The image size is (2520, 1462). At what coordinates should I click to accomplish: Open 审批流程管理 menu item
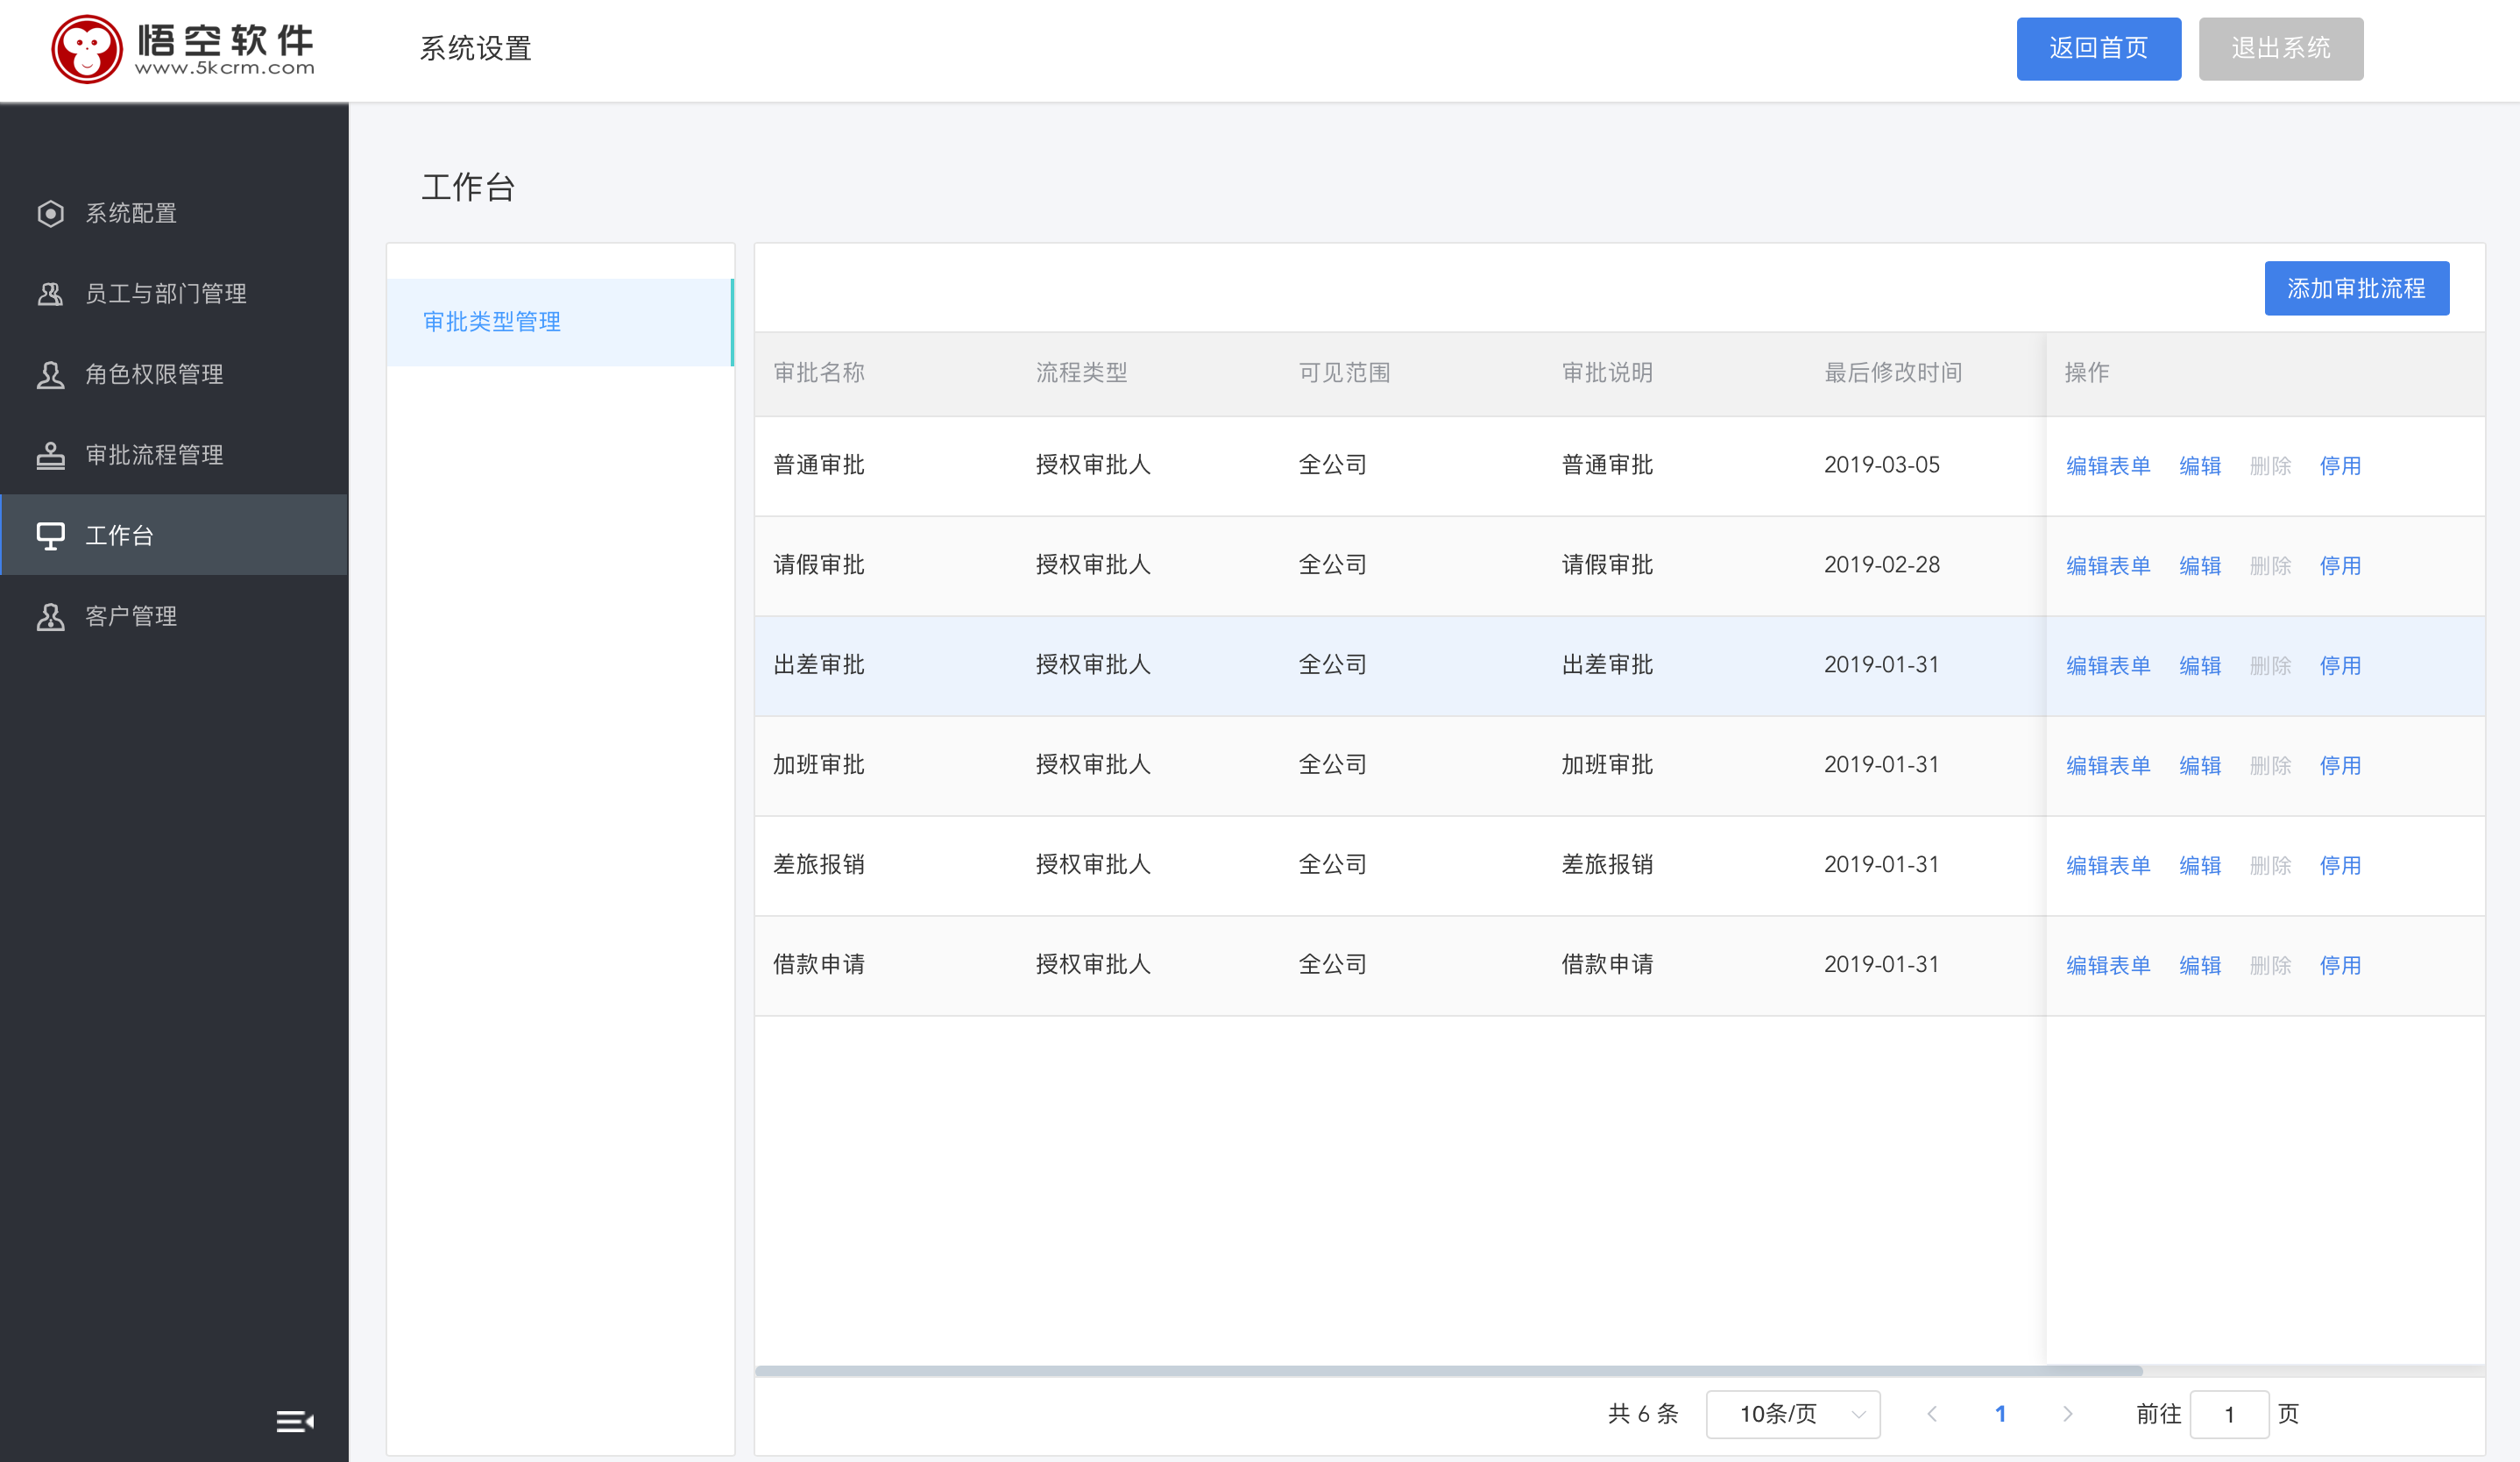pos(174,455)
